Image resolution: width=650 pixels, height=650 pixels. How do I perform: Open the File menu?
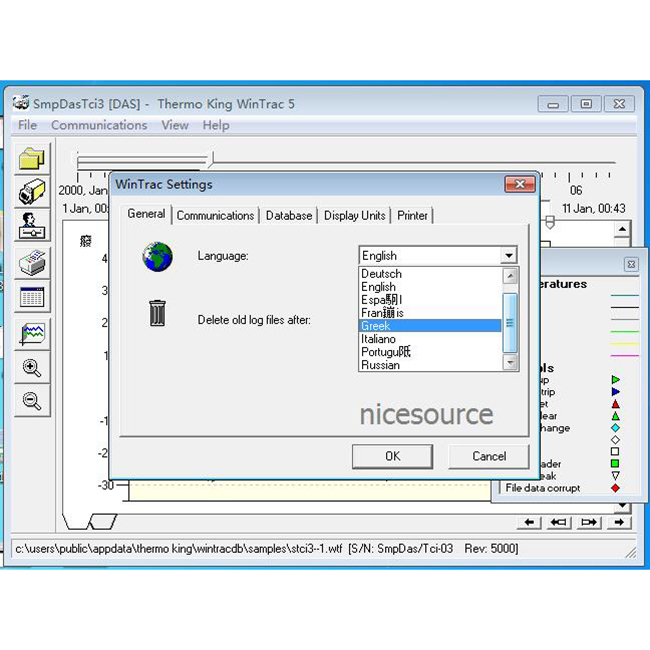coord(27,125)
